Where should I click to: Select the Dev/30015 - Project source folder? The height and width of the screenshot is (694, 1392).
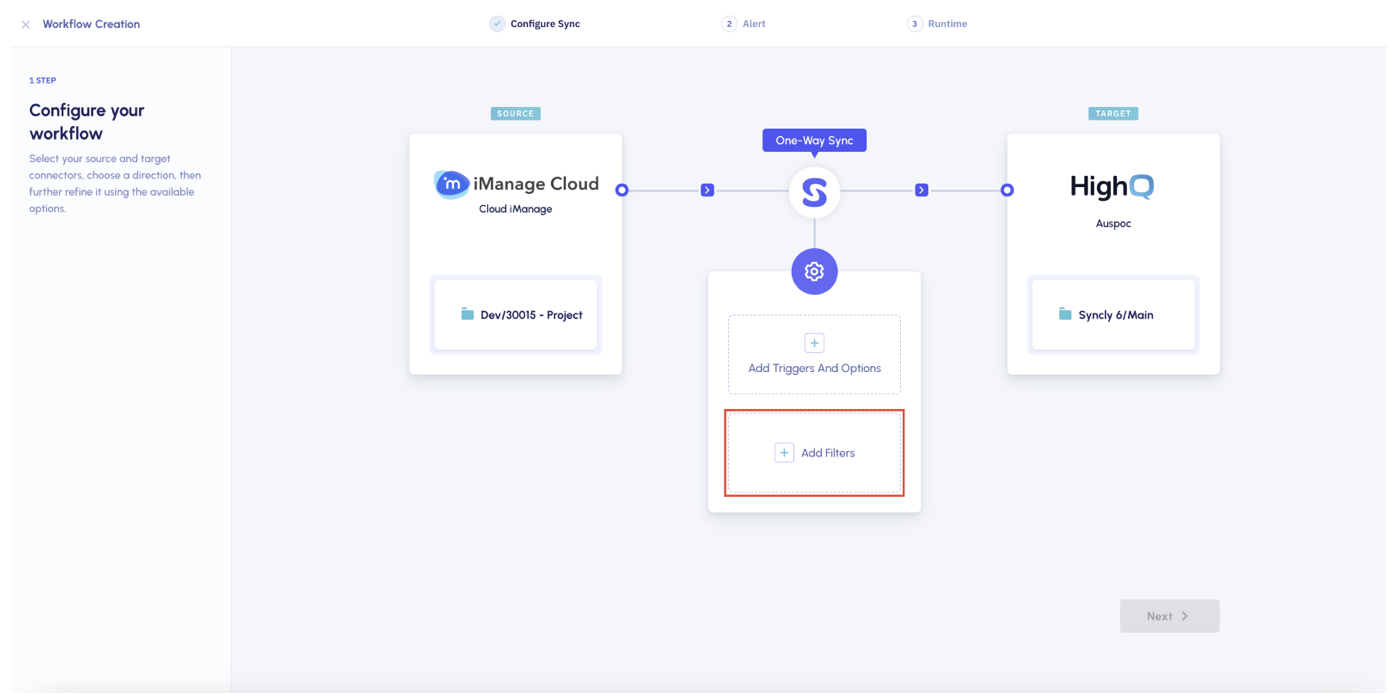(516, 315)
